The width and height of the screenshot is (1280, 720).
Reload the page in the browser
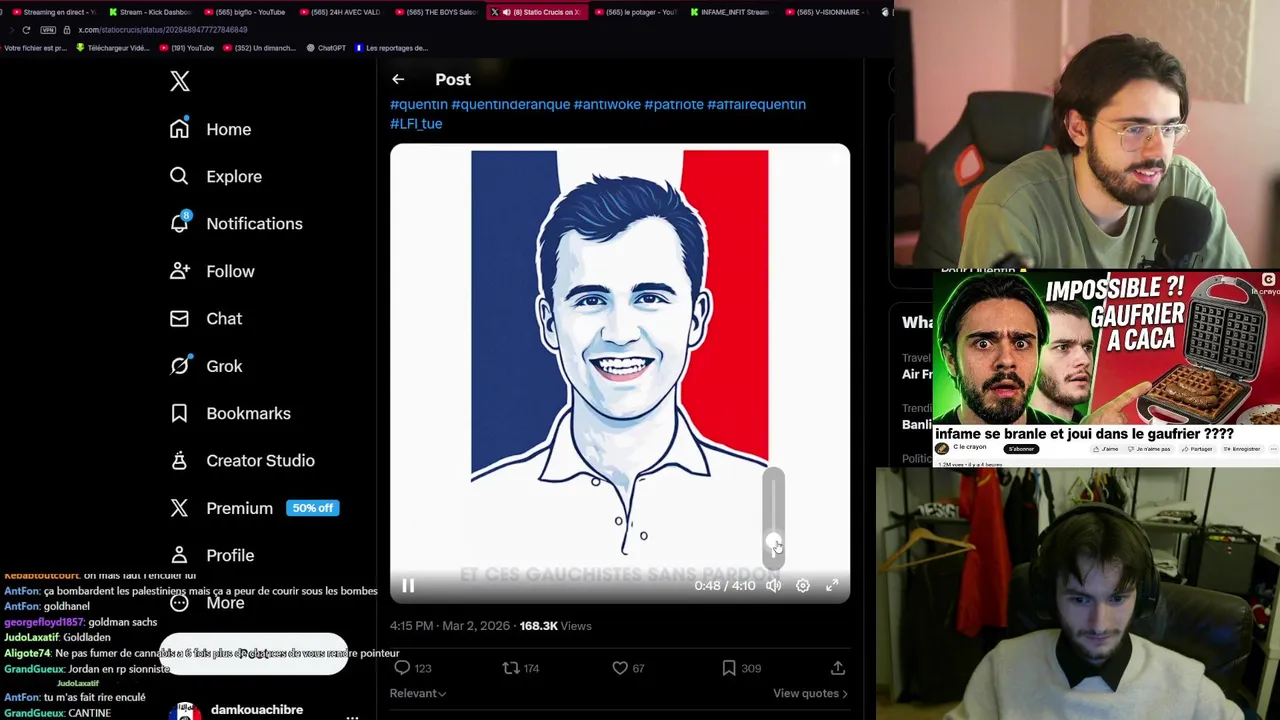[x=26, y=30]
